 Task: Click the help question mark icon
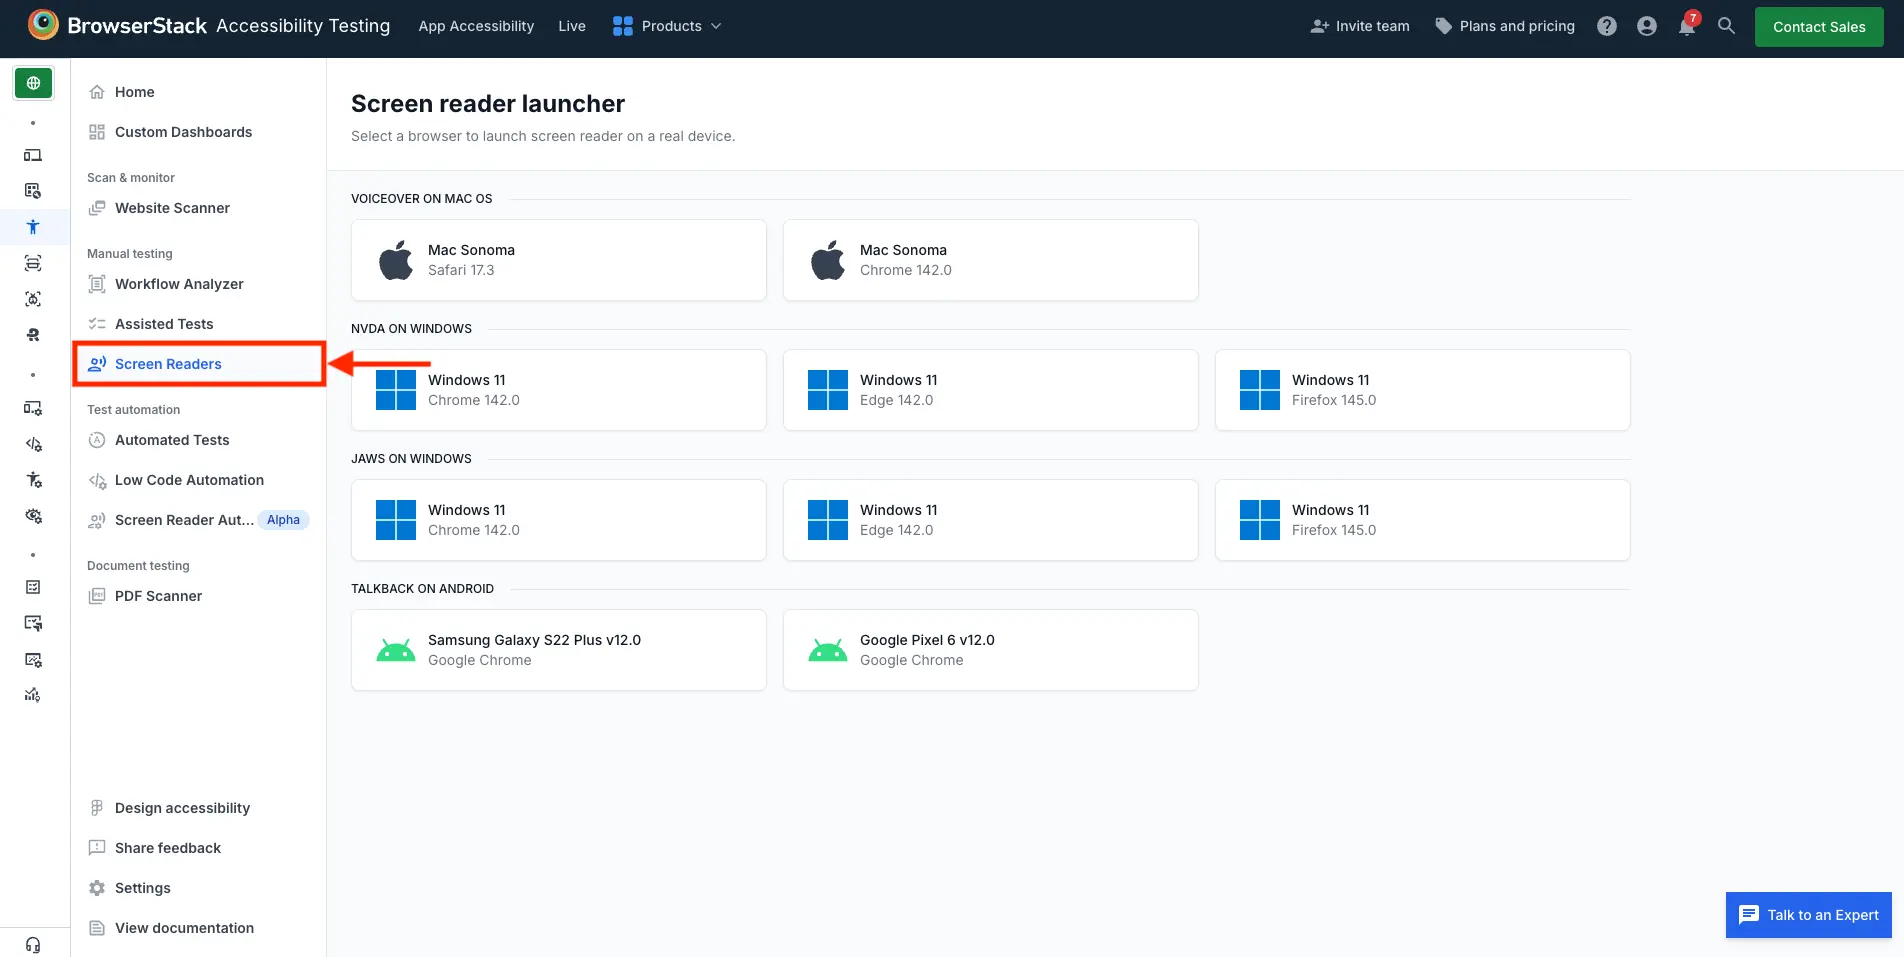[1606, 26]
